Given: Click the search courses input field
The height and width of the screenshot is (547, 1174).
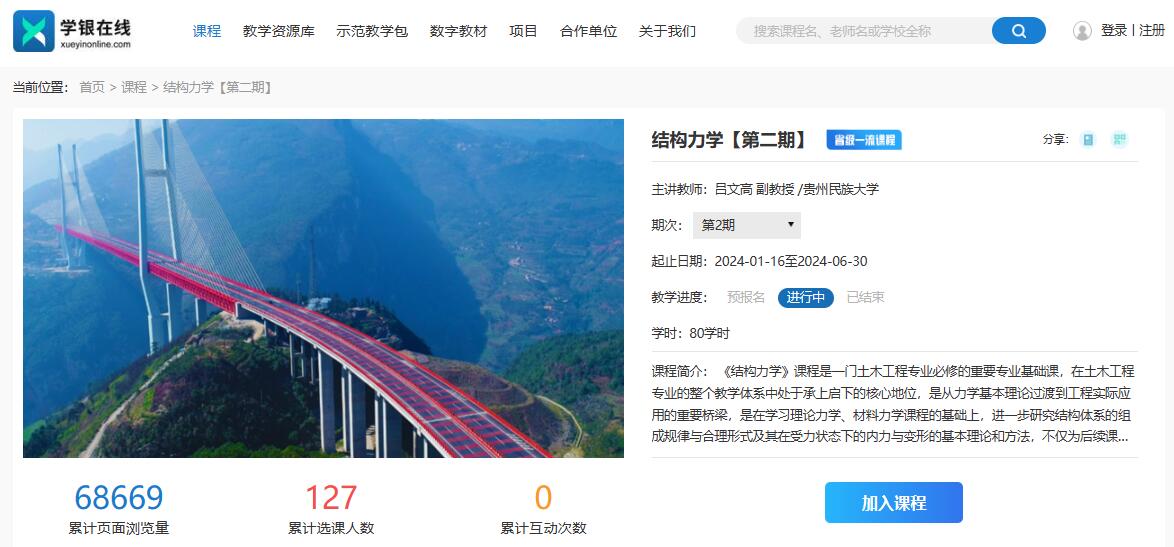Looking at the screenshot, I should tap(865, 31).
